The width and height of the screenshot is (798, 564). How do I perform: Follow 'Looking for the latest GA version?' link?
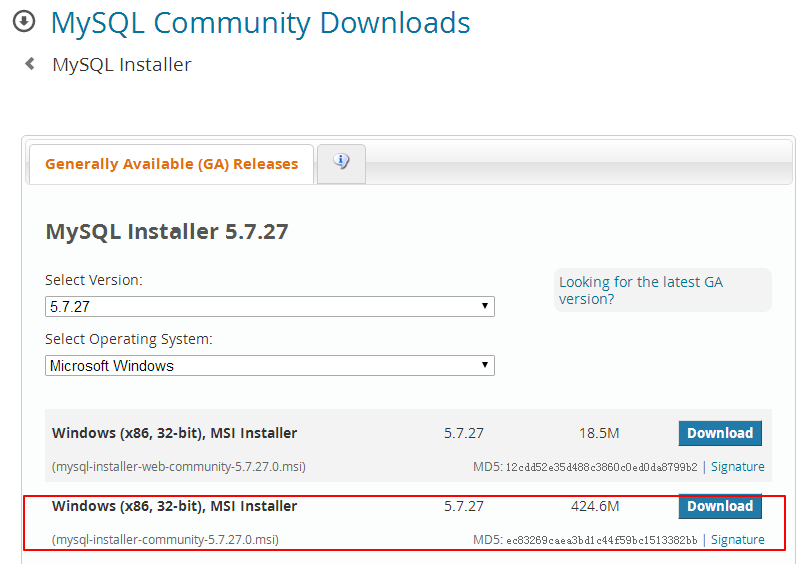640,290
